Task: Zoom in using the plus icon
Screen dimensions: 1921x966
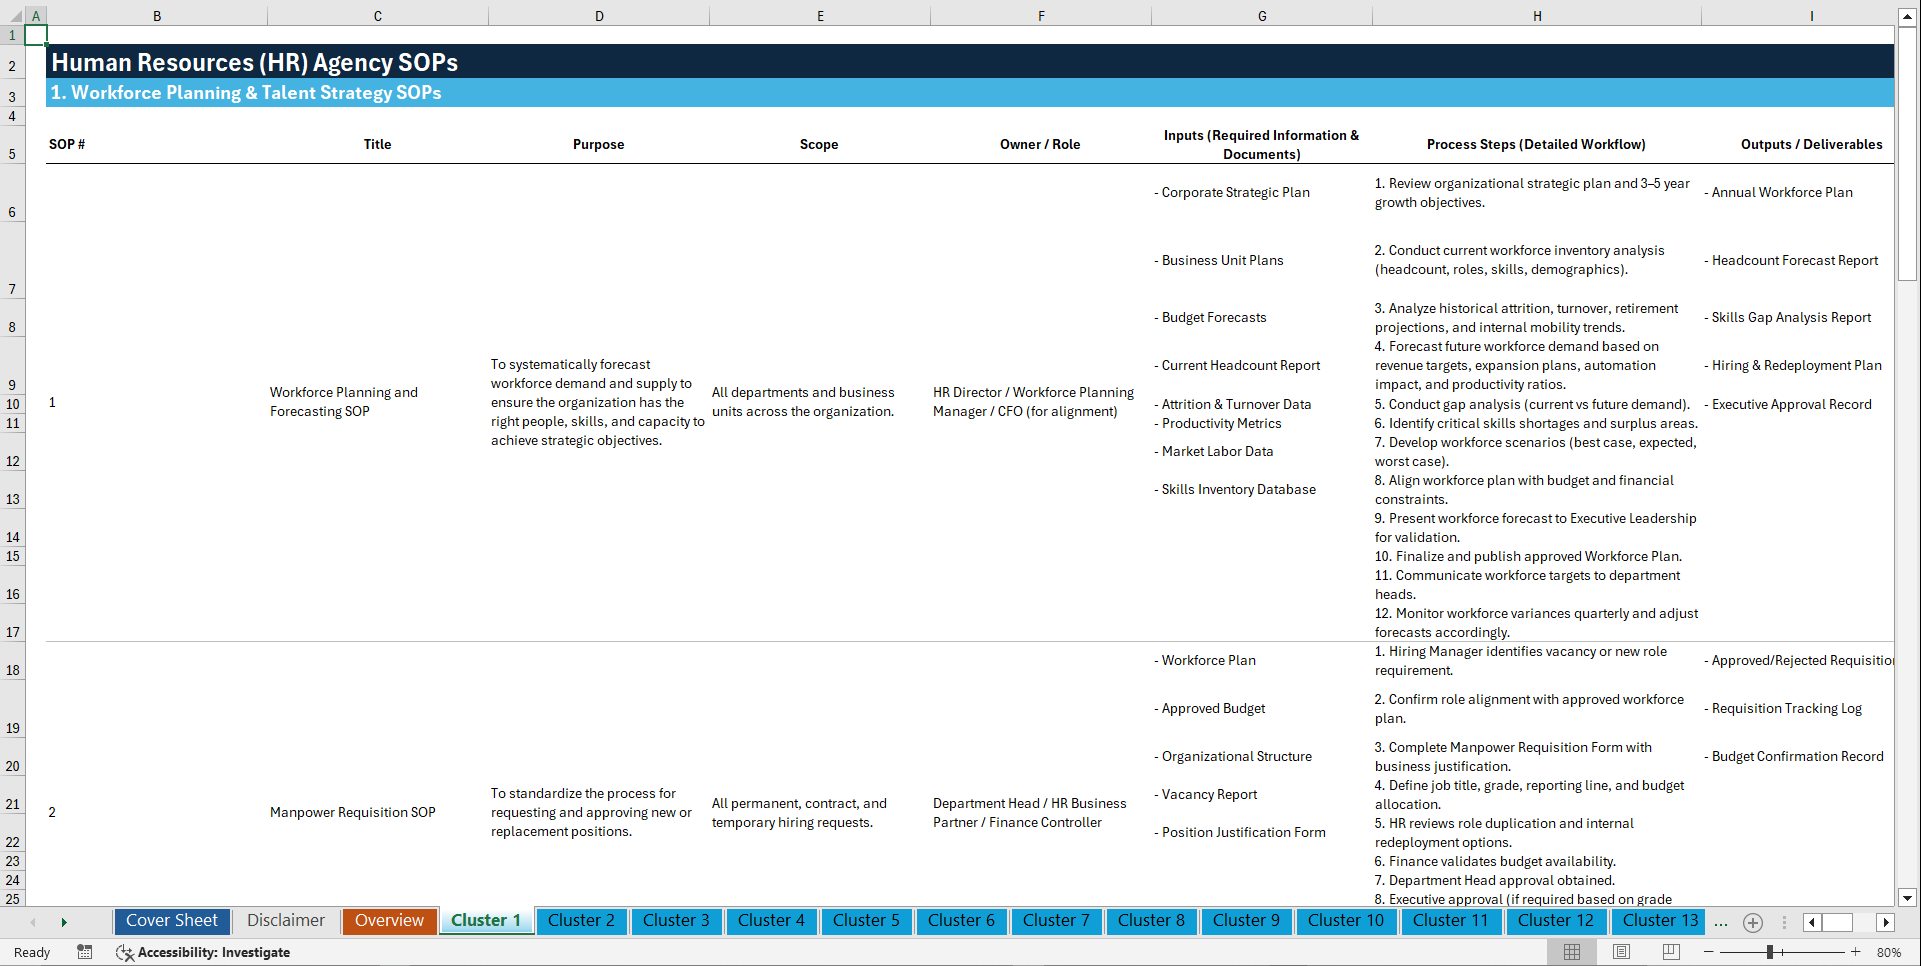Action: pos(1856,951)
